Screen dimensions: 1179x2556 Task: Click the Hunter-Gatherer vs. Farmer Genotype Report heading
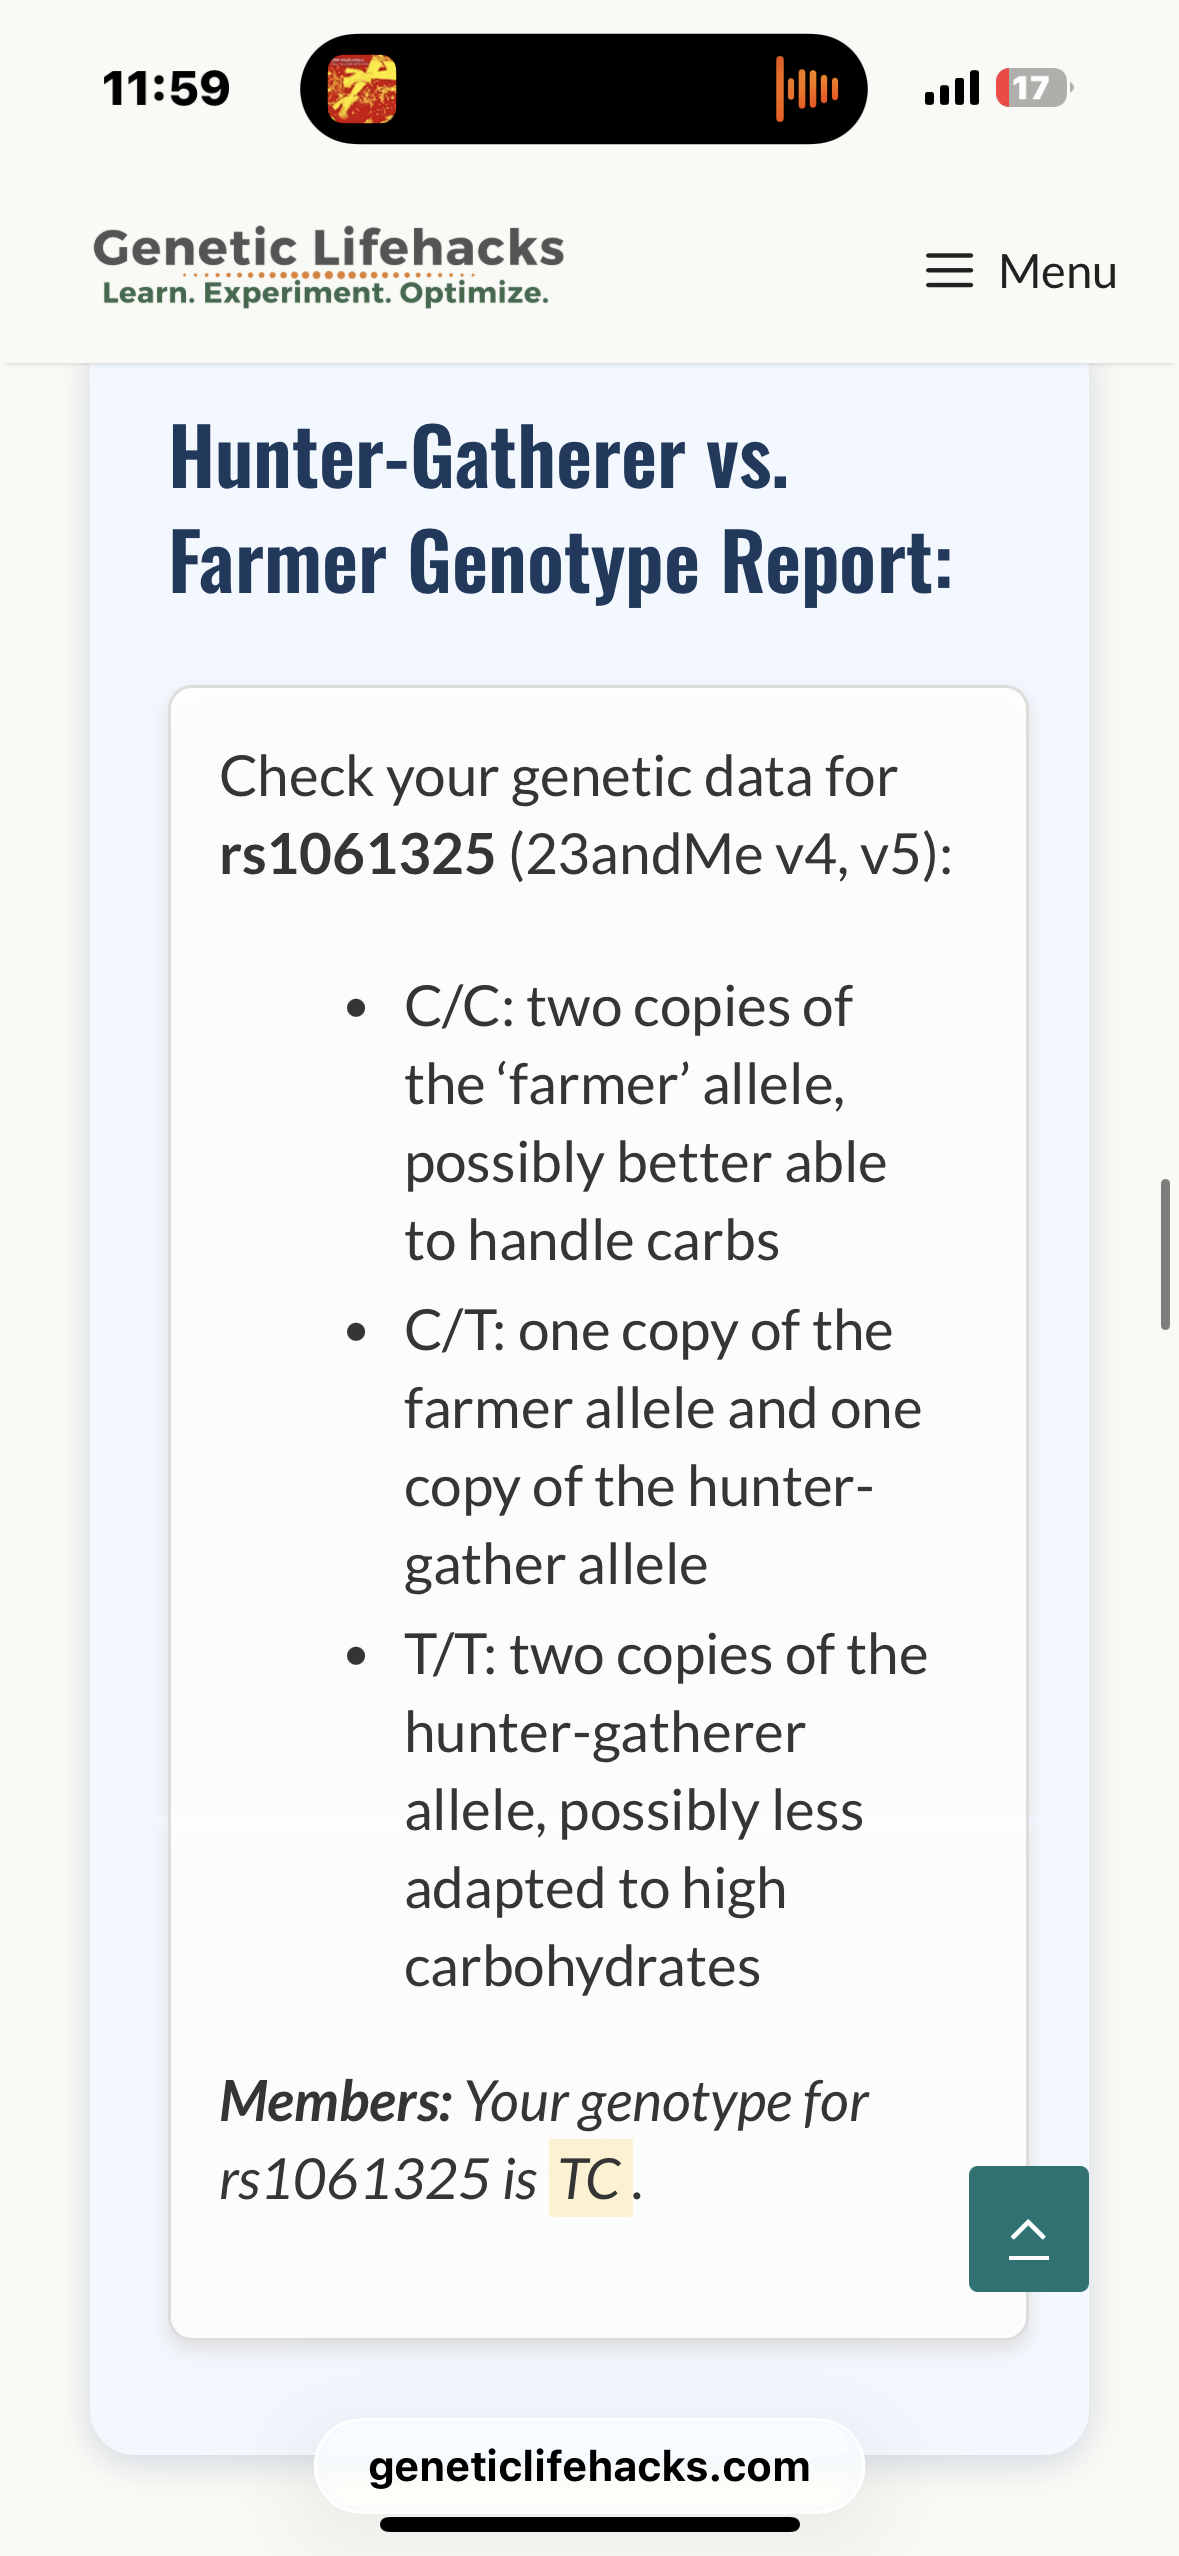pyautogui.click(x=560, y=510)
